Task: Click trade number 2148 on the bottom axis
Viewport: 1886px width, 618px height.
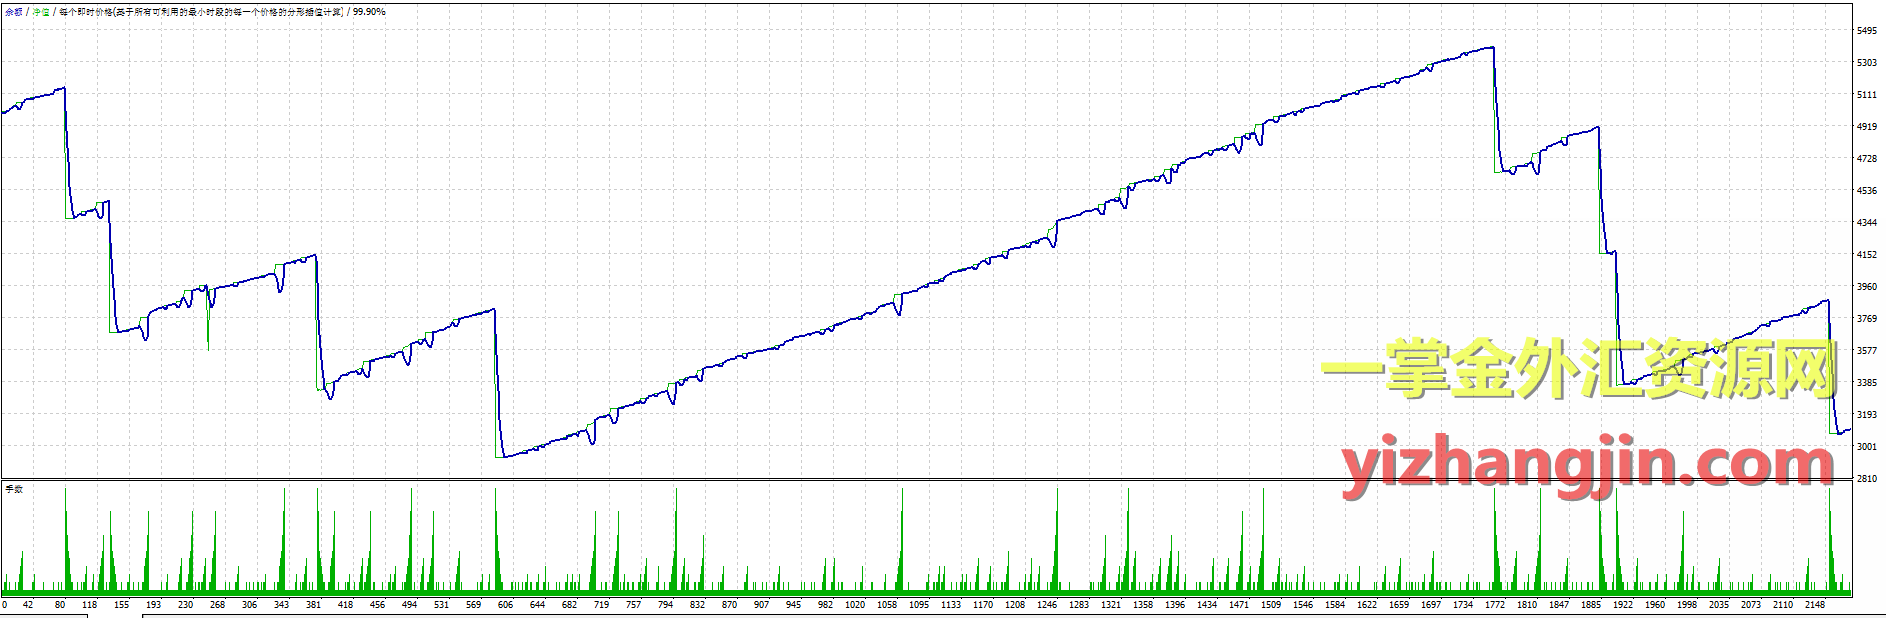Action: pyautogui.click(x=1815, y=605)
